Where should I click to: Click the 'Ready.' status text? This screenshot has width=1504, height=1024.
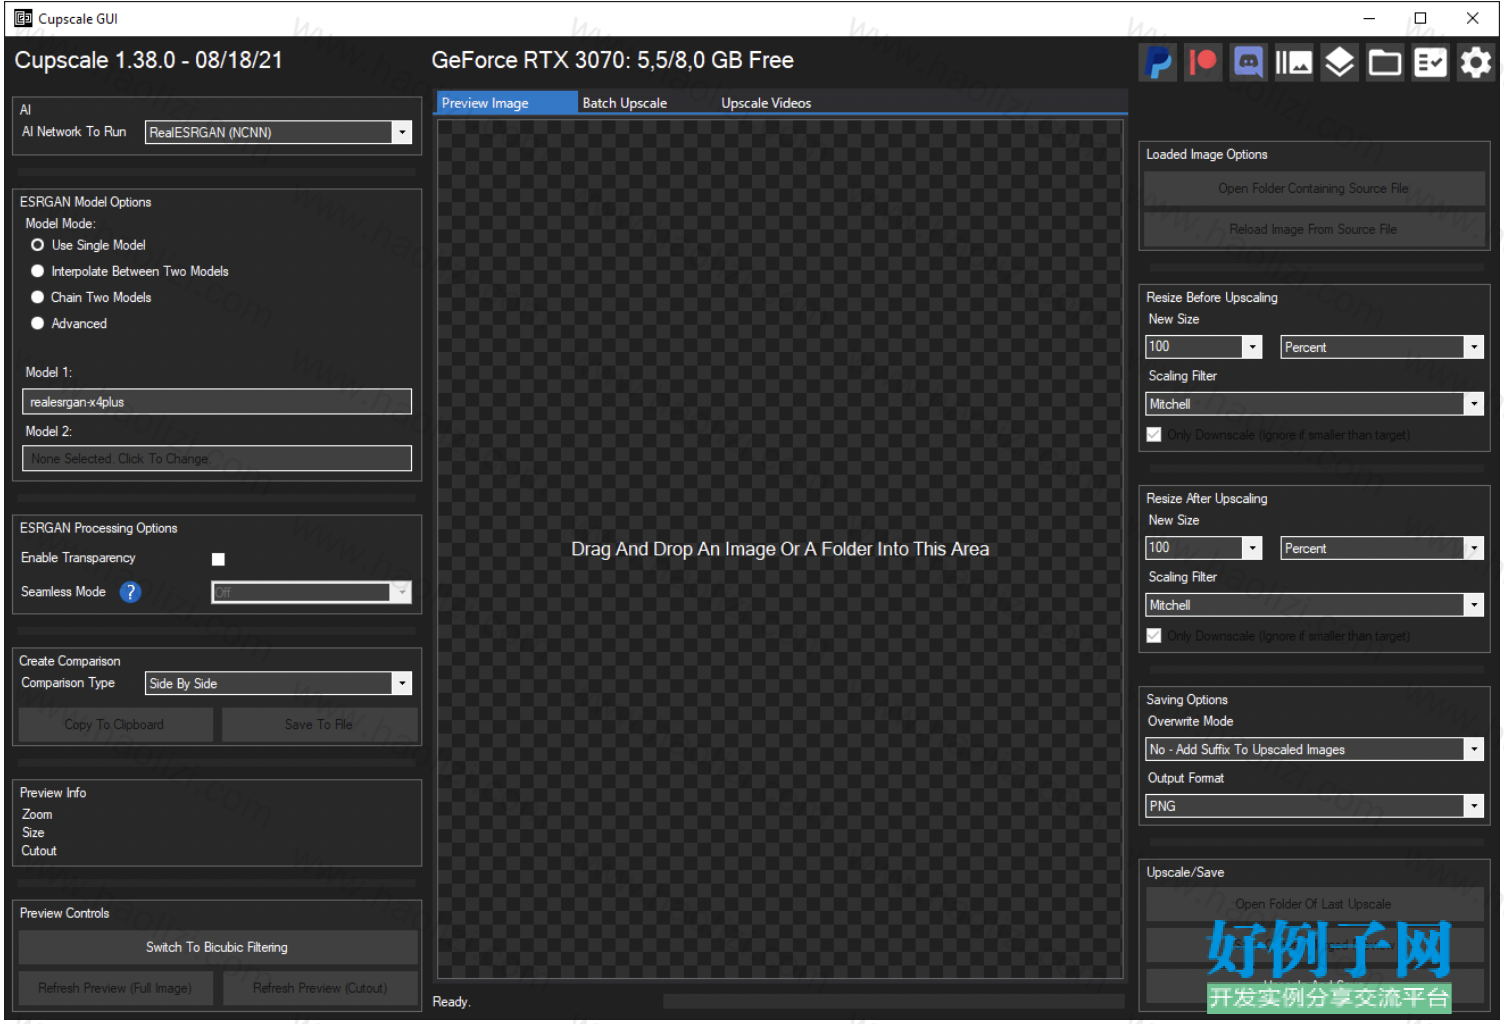(451, 1001)
